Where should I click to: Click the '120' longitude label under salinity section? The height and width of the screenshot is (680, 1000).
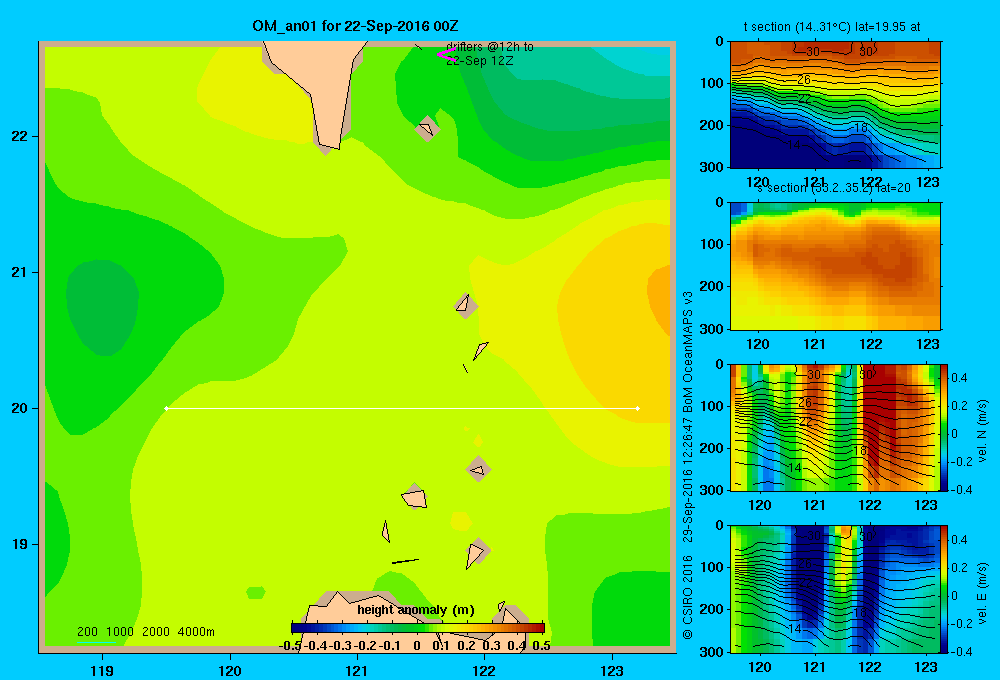click(758, 344)
